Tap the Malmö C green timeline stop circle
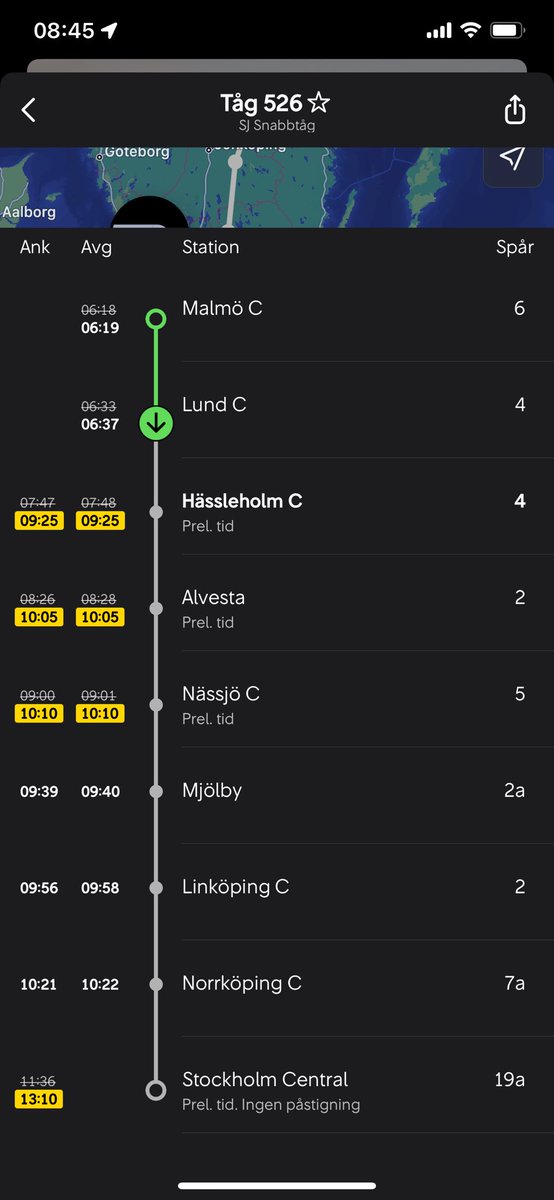Viewport: 554px width, 1200px height. pos(156,319)
